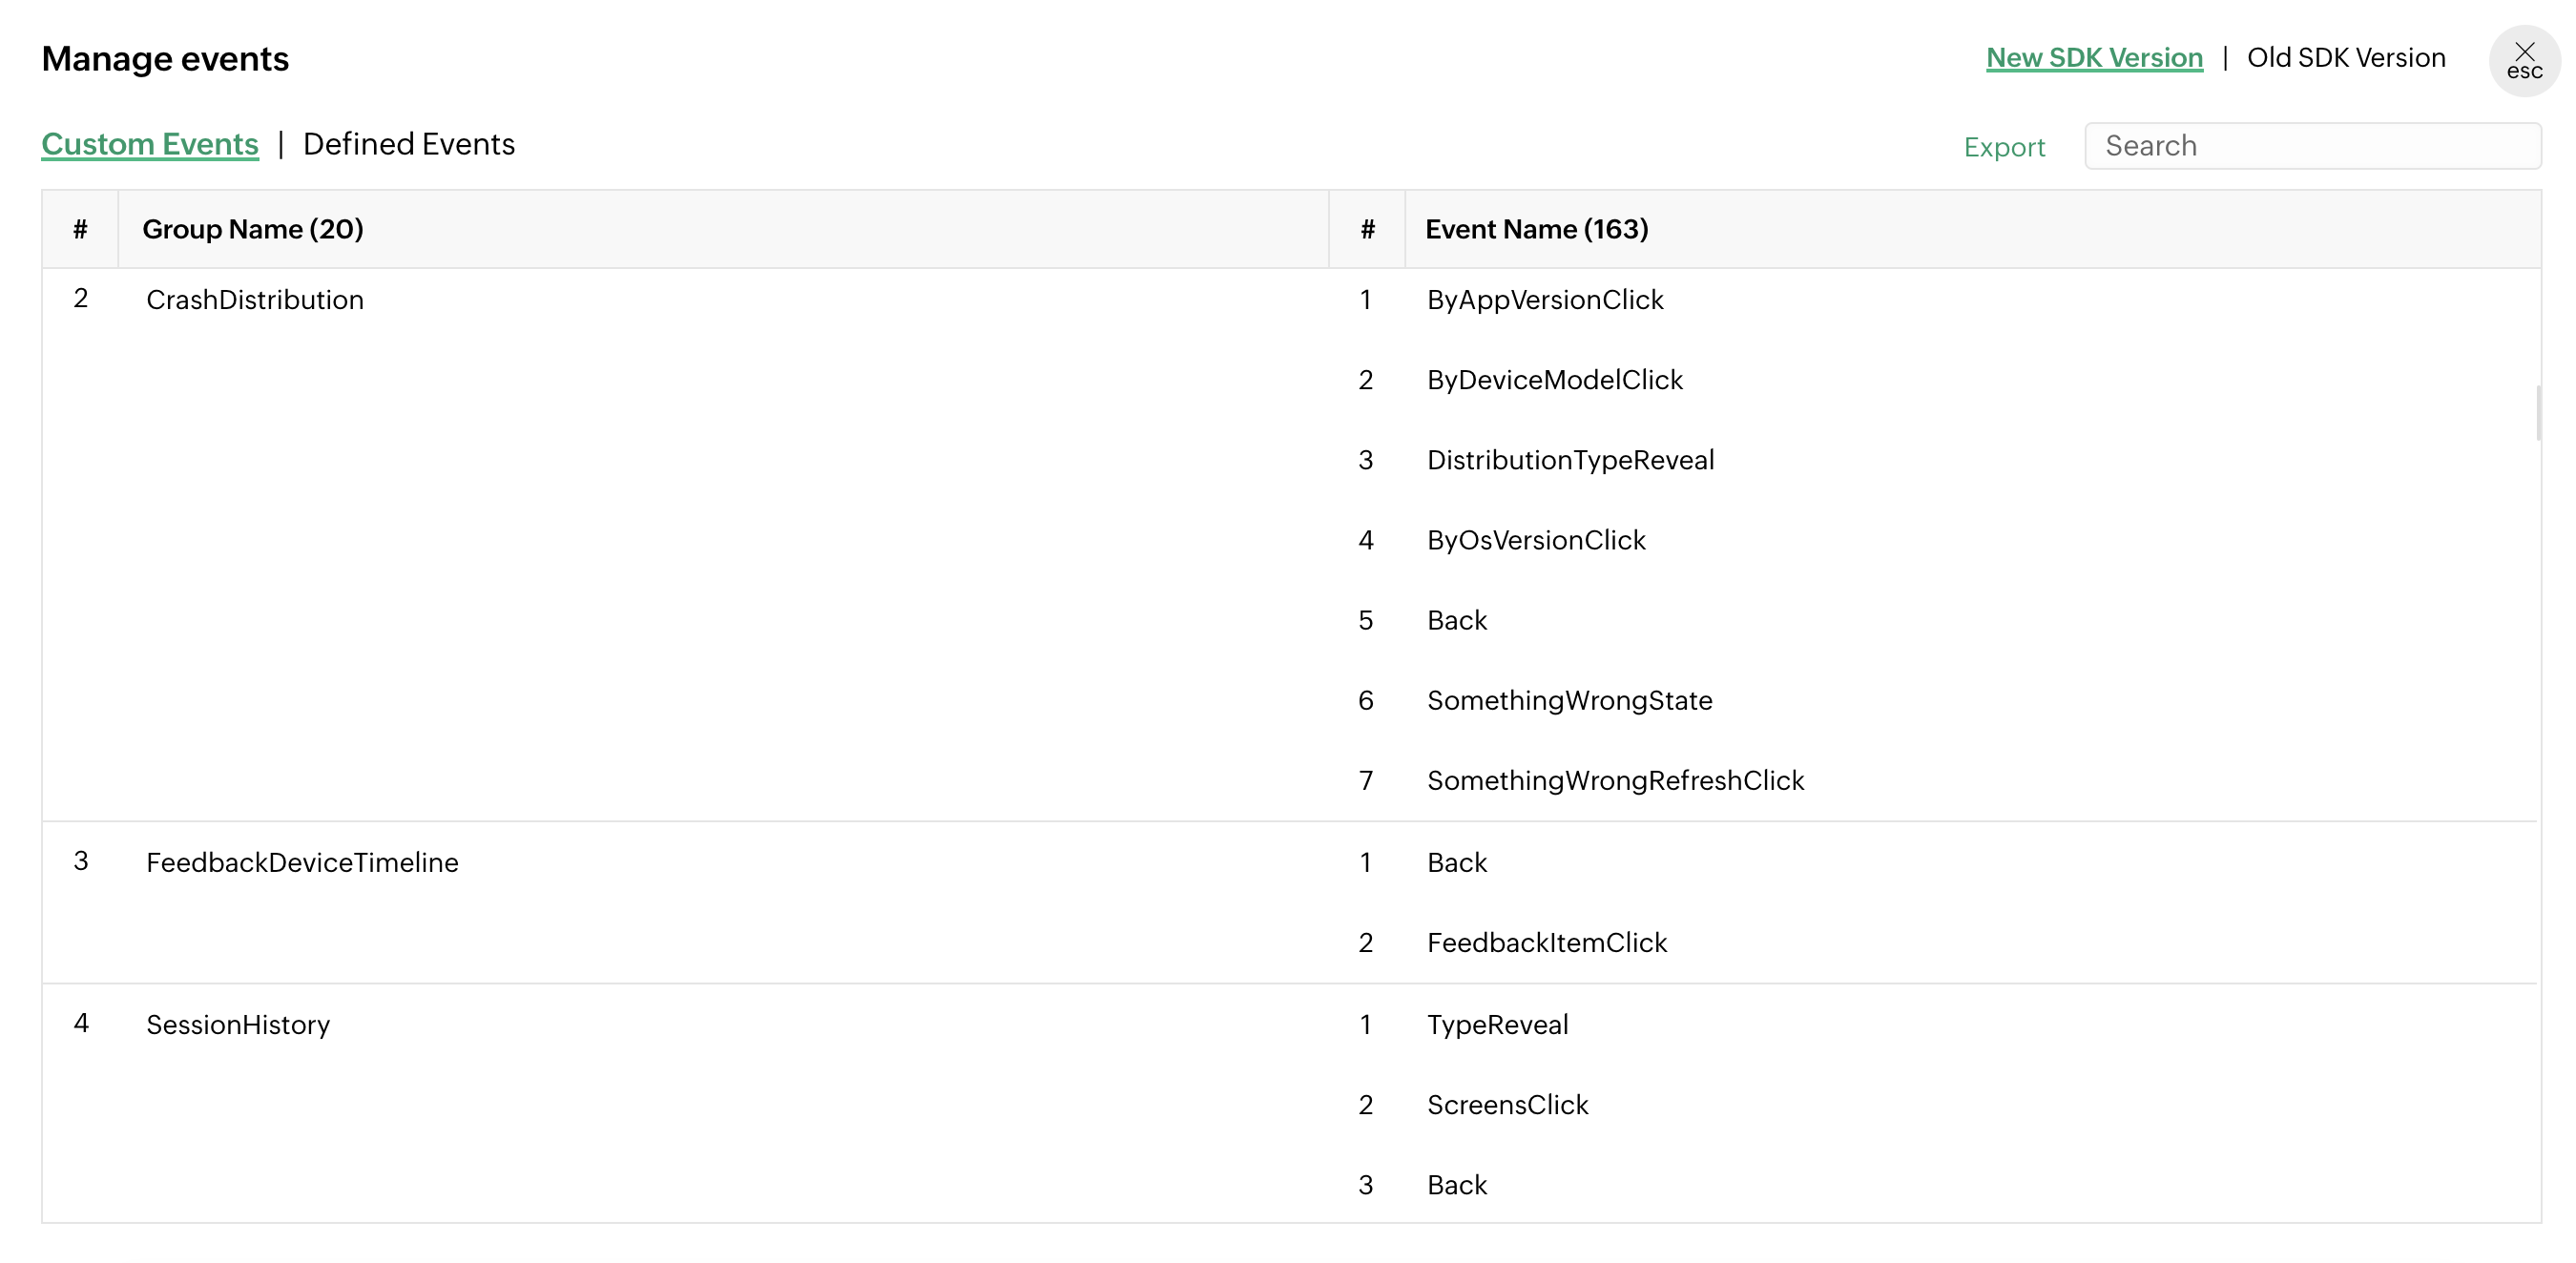
Task: Select the CrashDistribution group row
Action: tap(254, 300)
